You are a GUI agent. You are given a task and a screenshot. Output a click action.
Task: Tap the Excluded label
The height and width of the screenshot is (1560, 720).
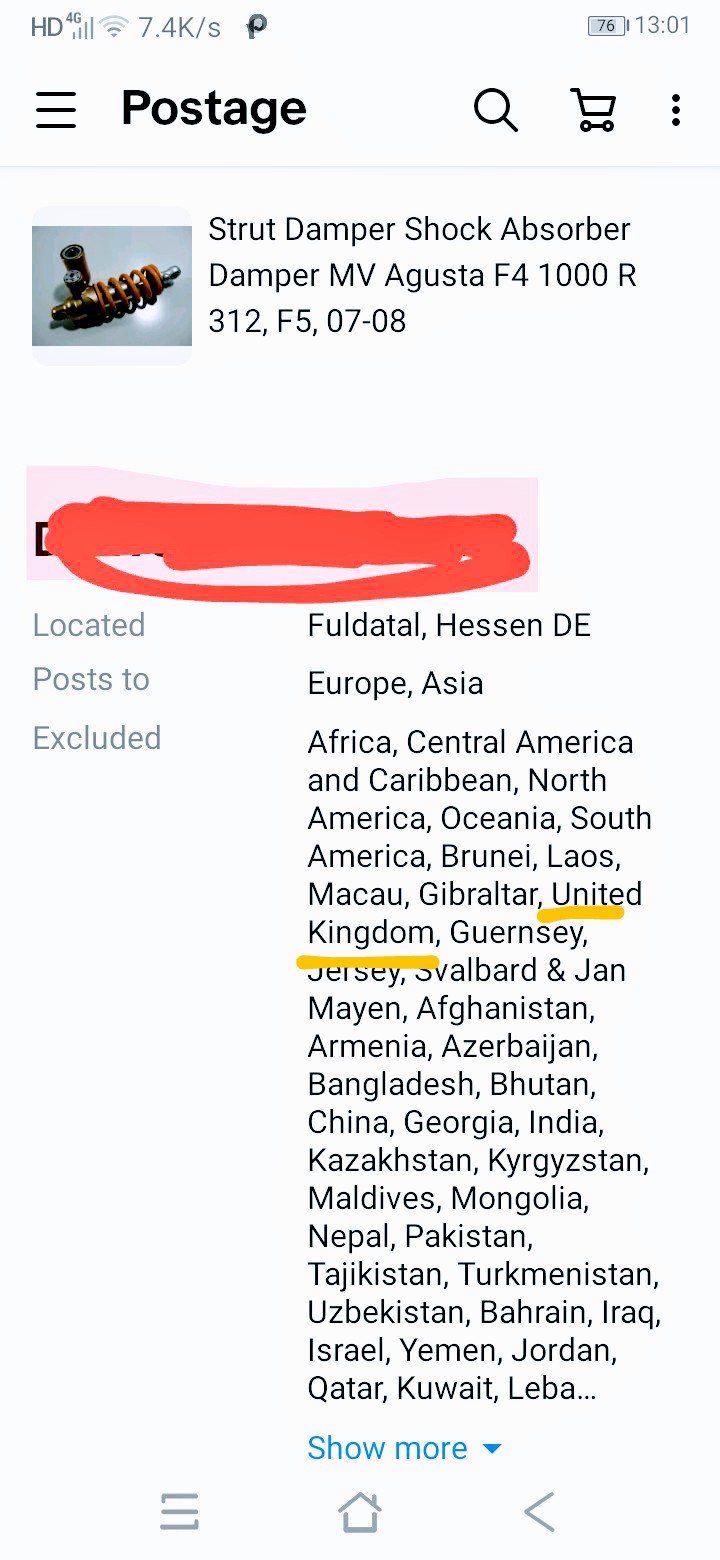pyautogui.click(x=97, y=738)
